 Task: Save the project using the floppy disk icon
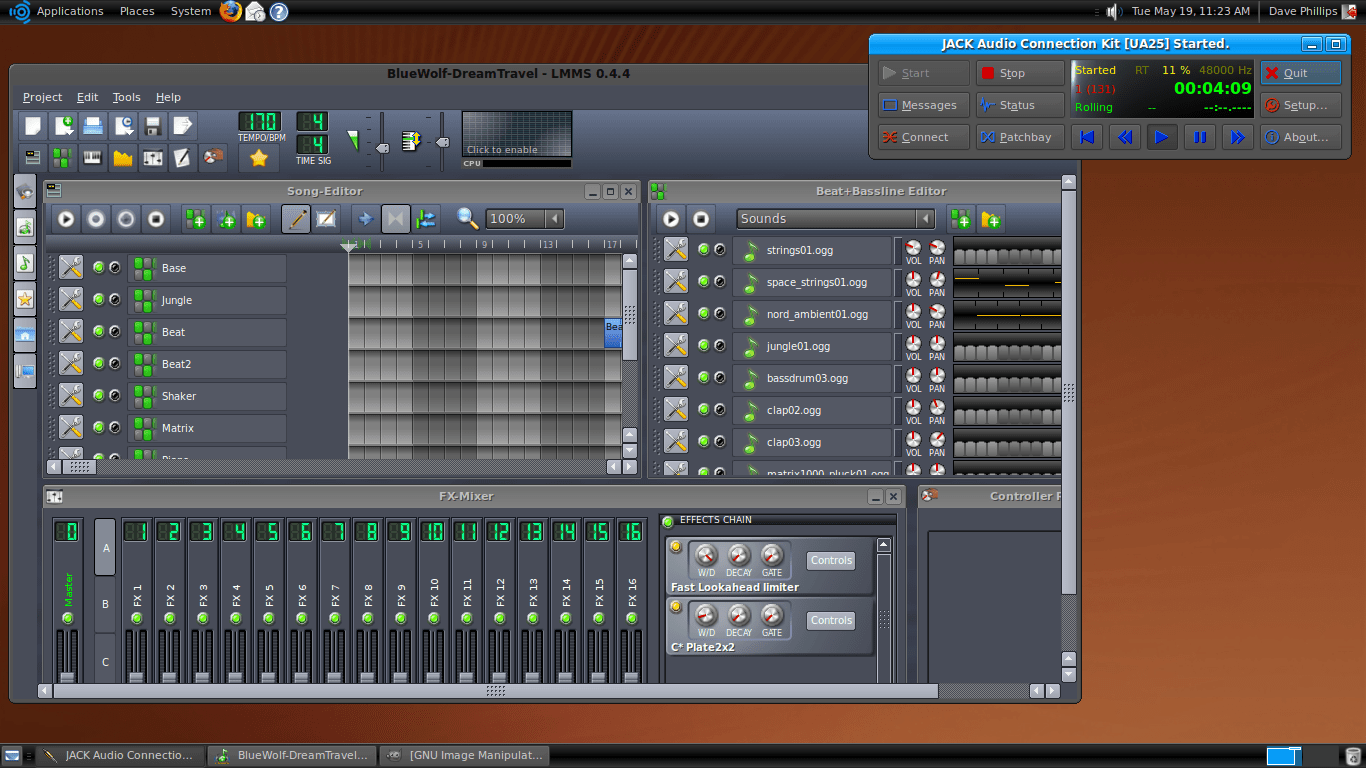152,125
